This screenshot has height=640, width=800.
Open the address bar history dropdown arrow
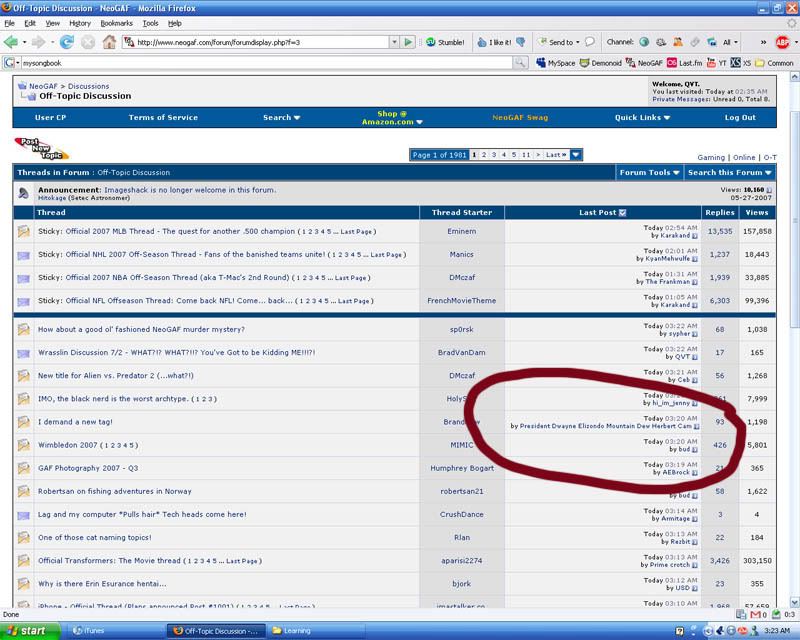tap(394, 42)
